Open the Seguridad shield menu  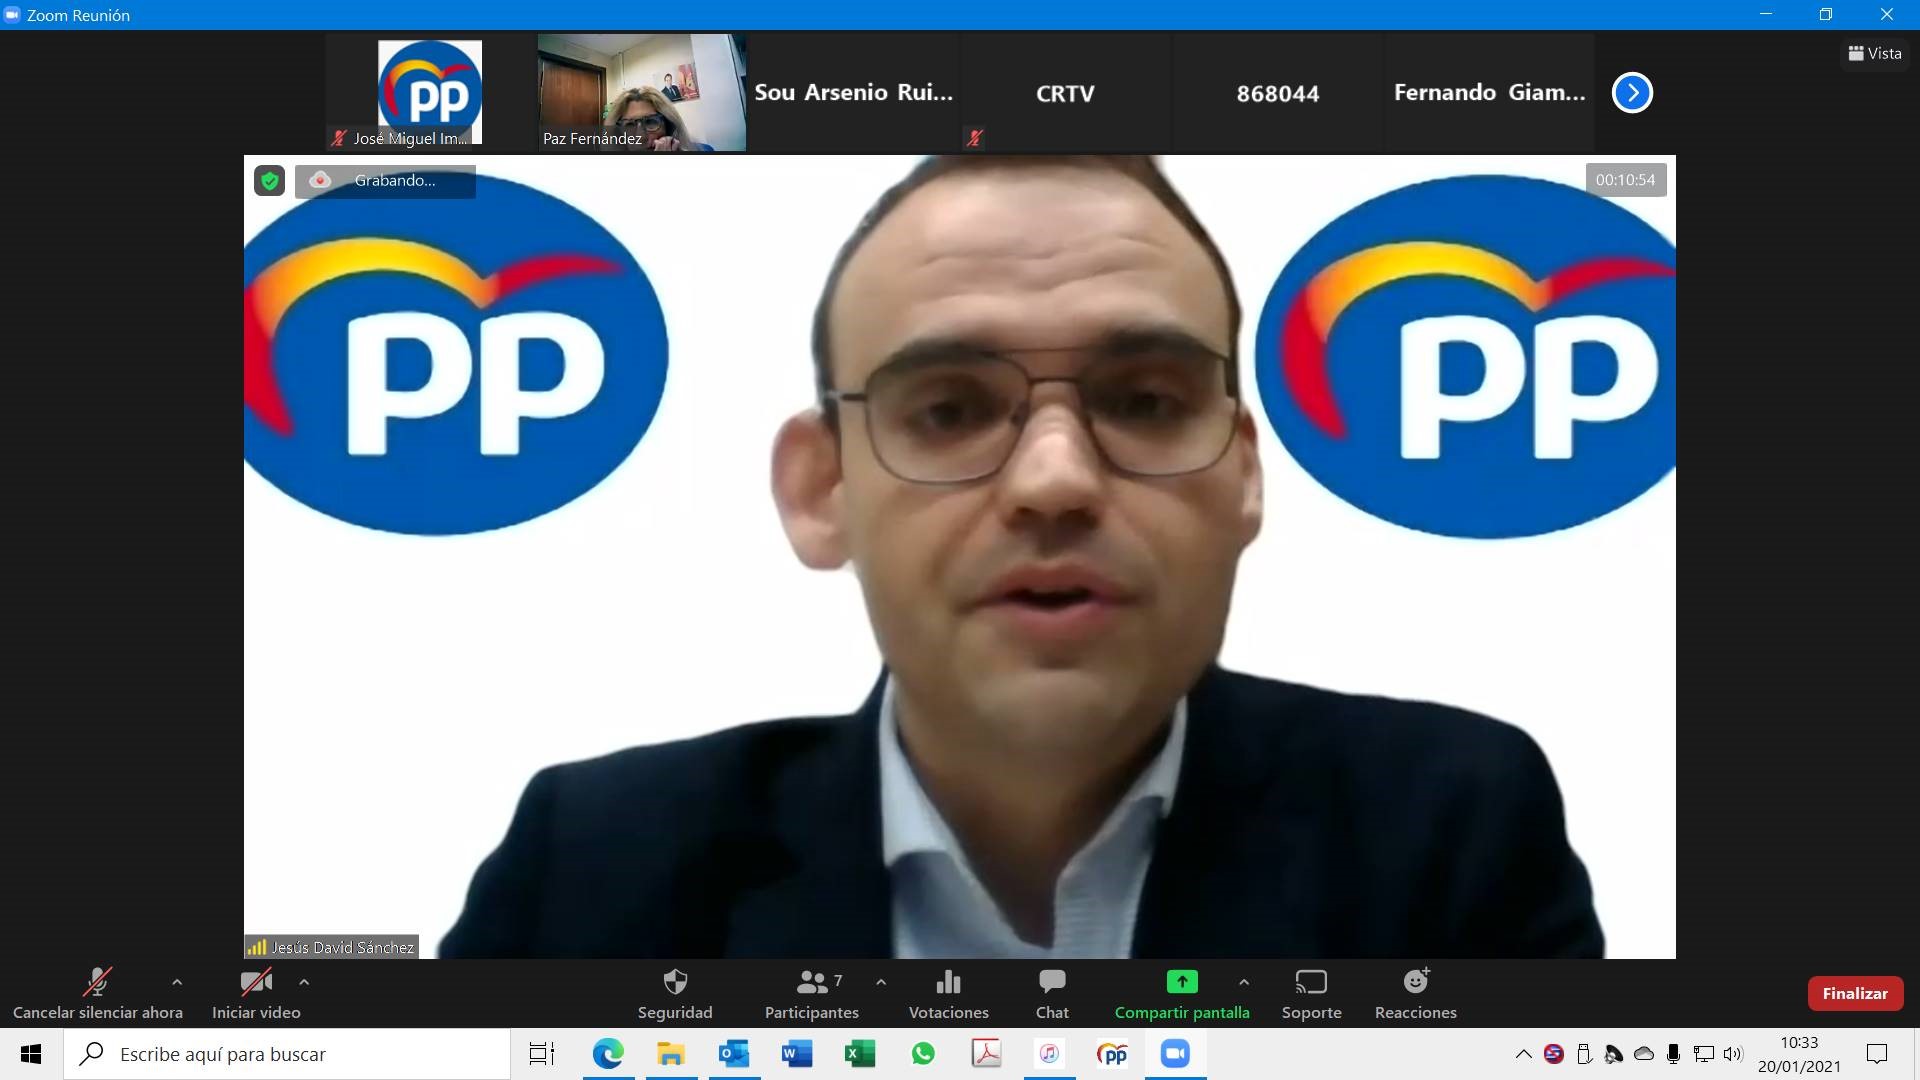pyautogui.click(x=675, y=994)
